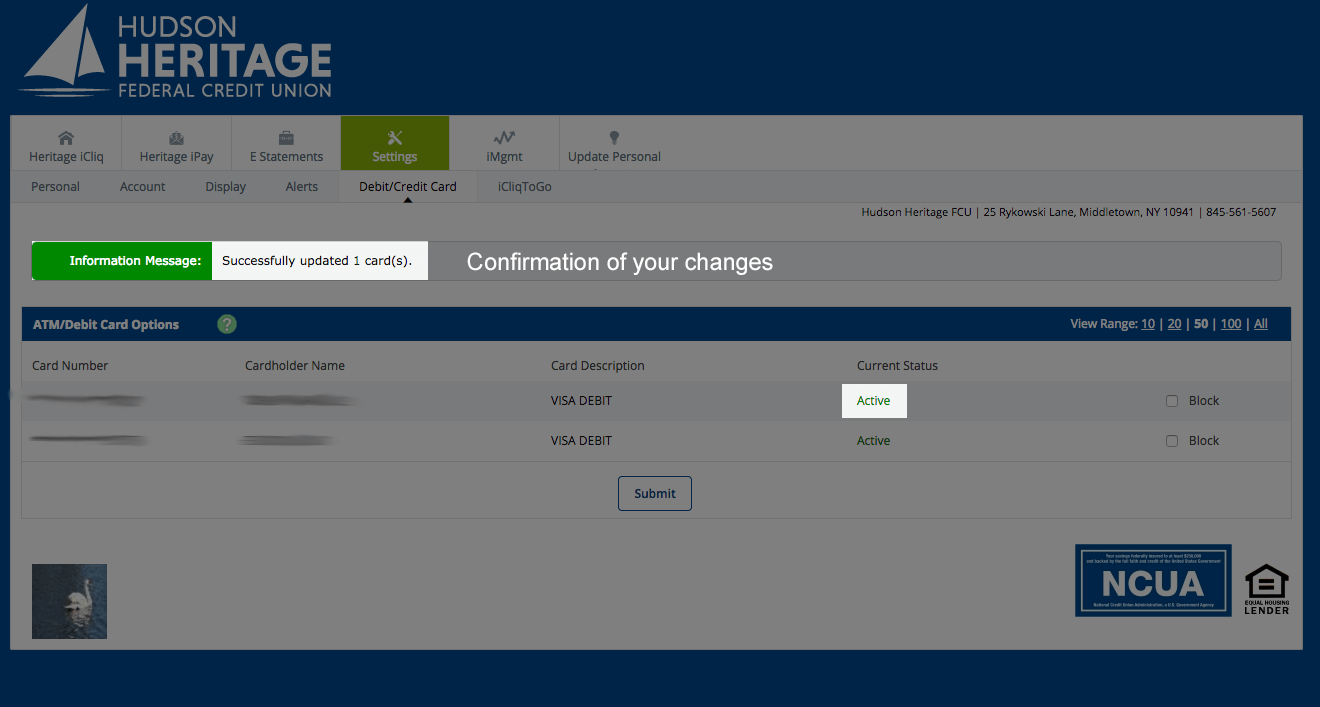The width and height of the screenshot is (1320, 707).
Task: Toggle the first card's Active status
Action: click(x=873, y=400)
